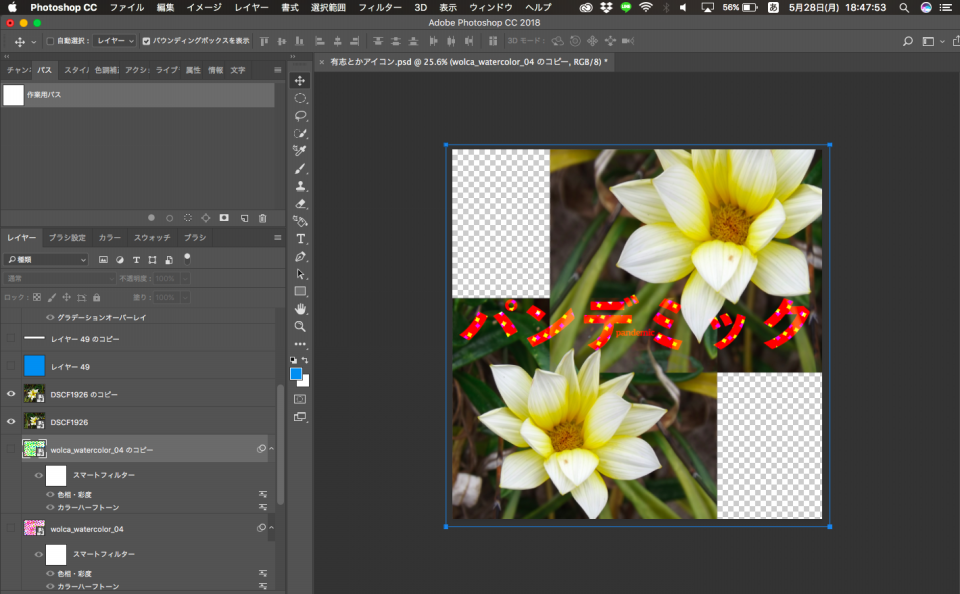The width and height of the screenshot is (960, 594).
Task: Open layer filter 種類 dropdown
Action: [x=47, y=260]
